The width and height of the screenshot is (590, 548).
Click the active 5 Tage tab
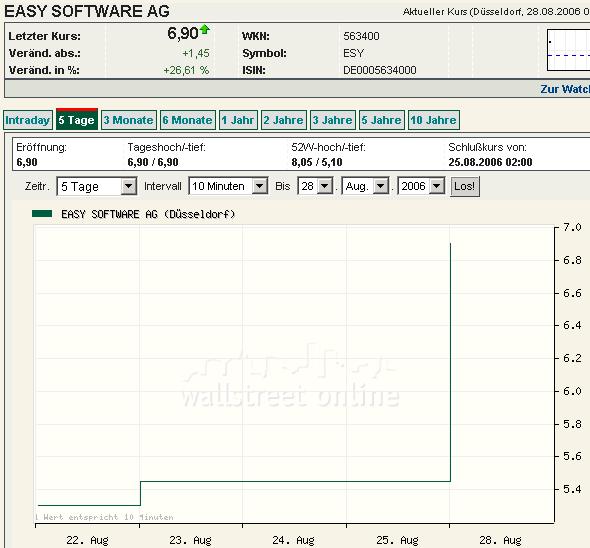77,119
